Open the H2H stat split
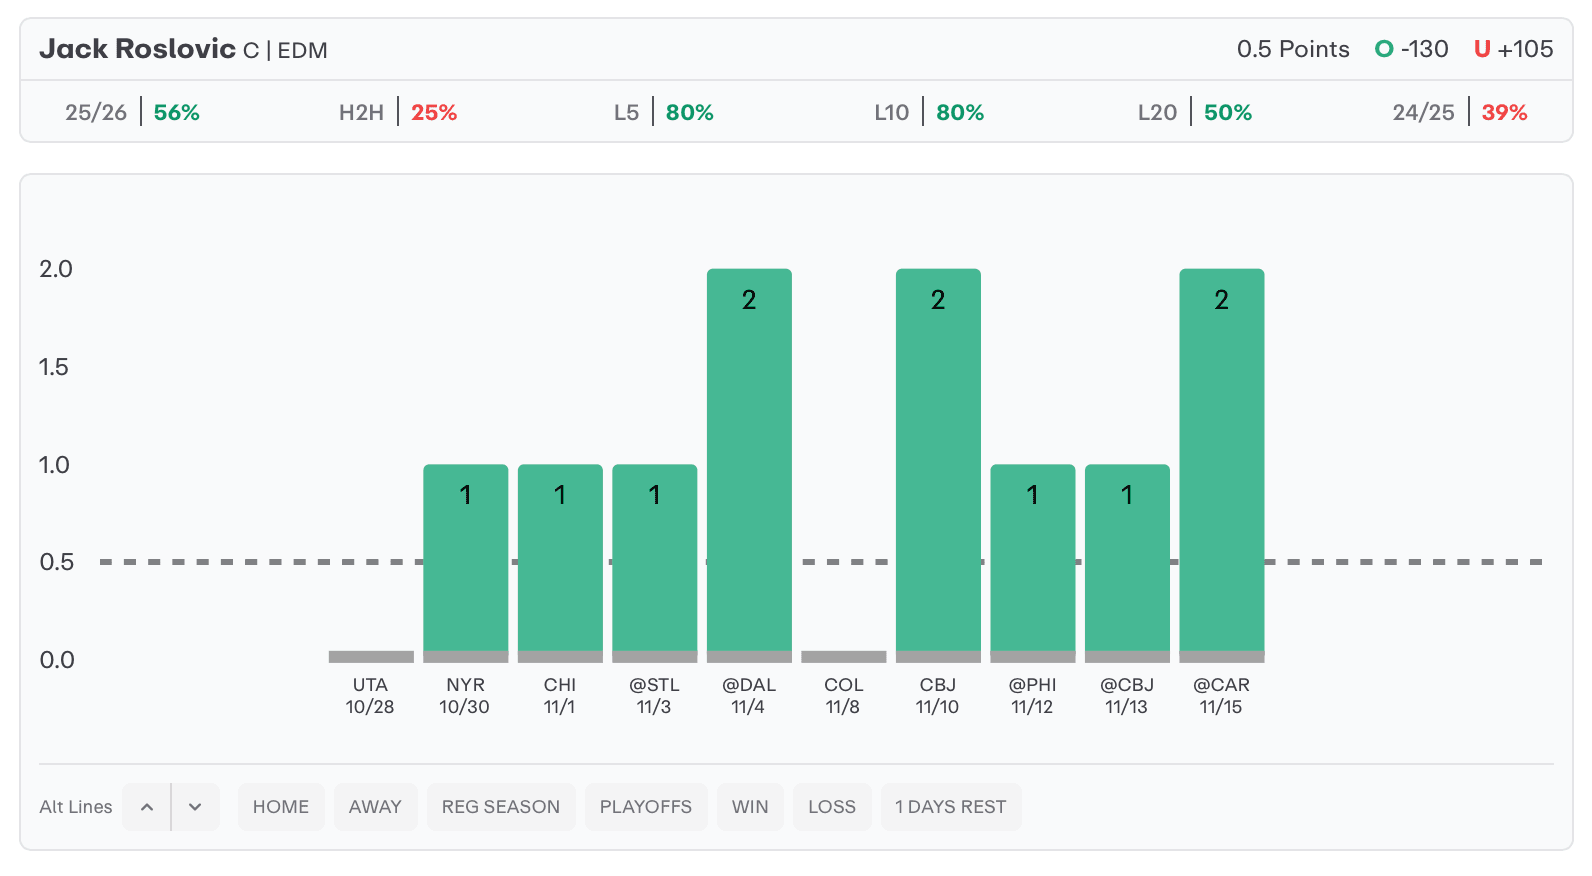Screen dimensions: 1592x876 (x=398, y=112)
